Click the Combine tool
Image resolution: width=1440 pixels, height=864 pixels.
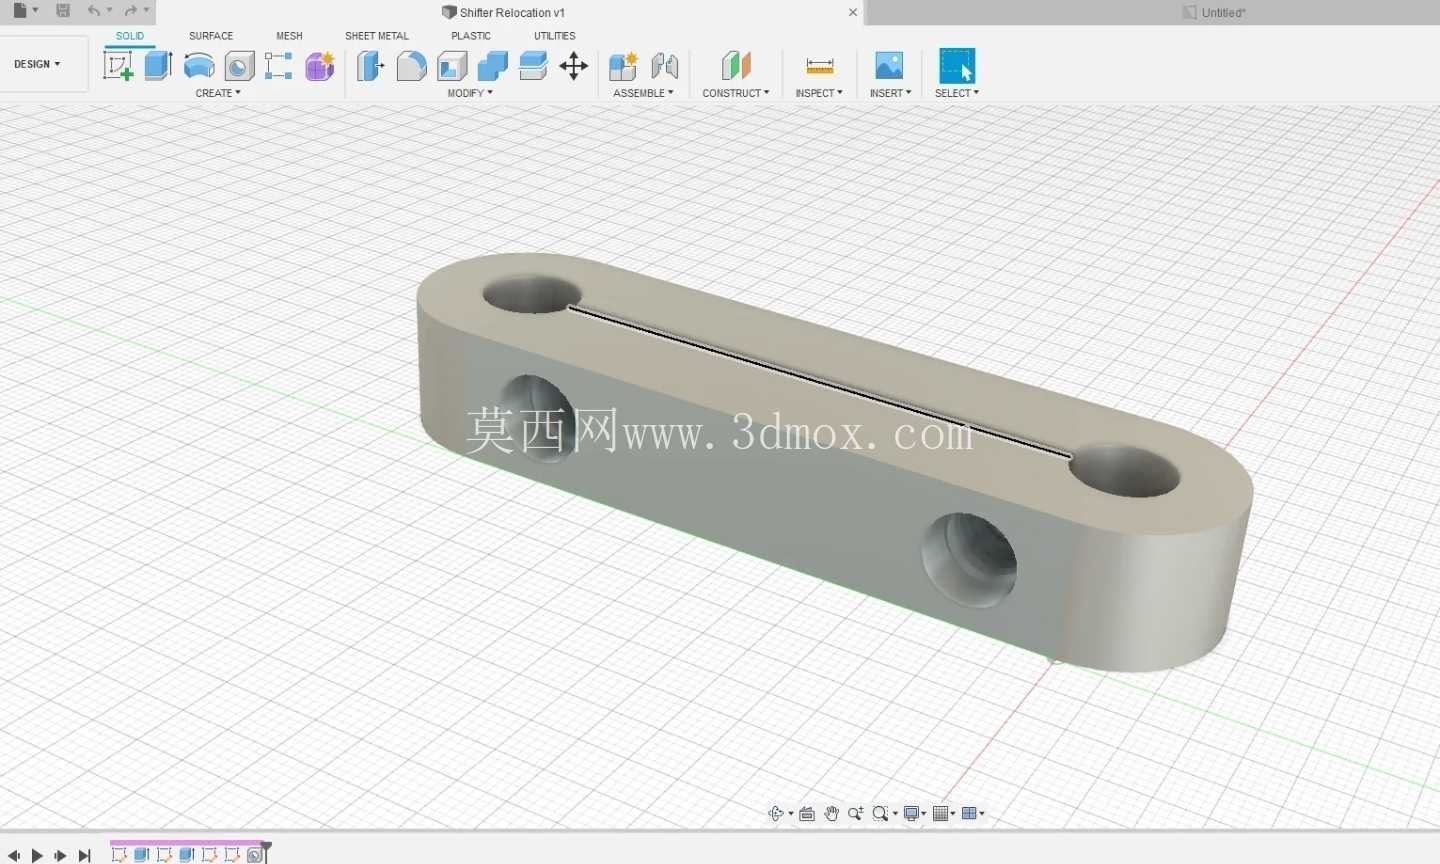(492, 66)
